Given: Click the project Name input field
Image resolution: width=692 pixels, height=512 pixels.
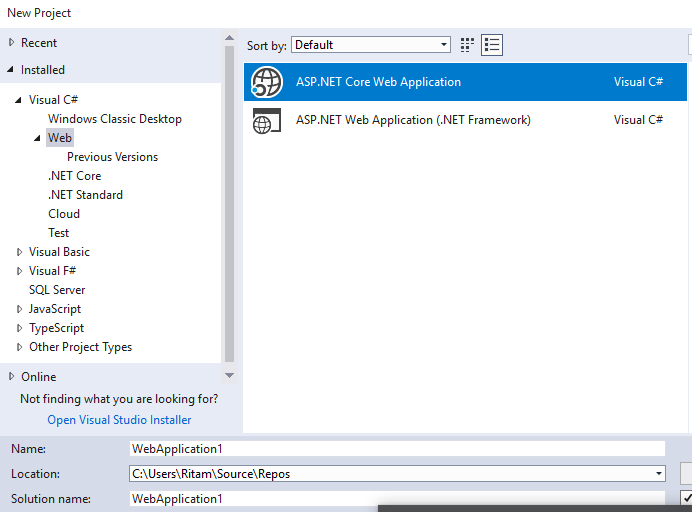Looking at the screenshot, I should tap(397, 449).
